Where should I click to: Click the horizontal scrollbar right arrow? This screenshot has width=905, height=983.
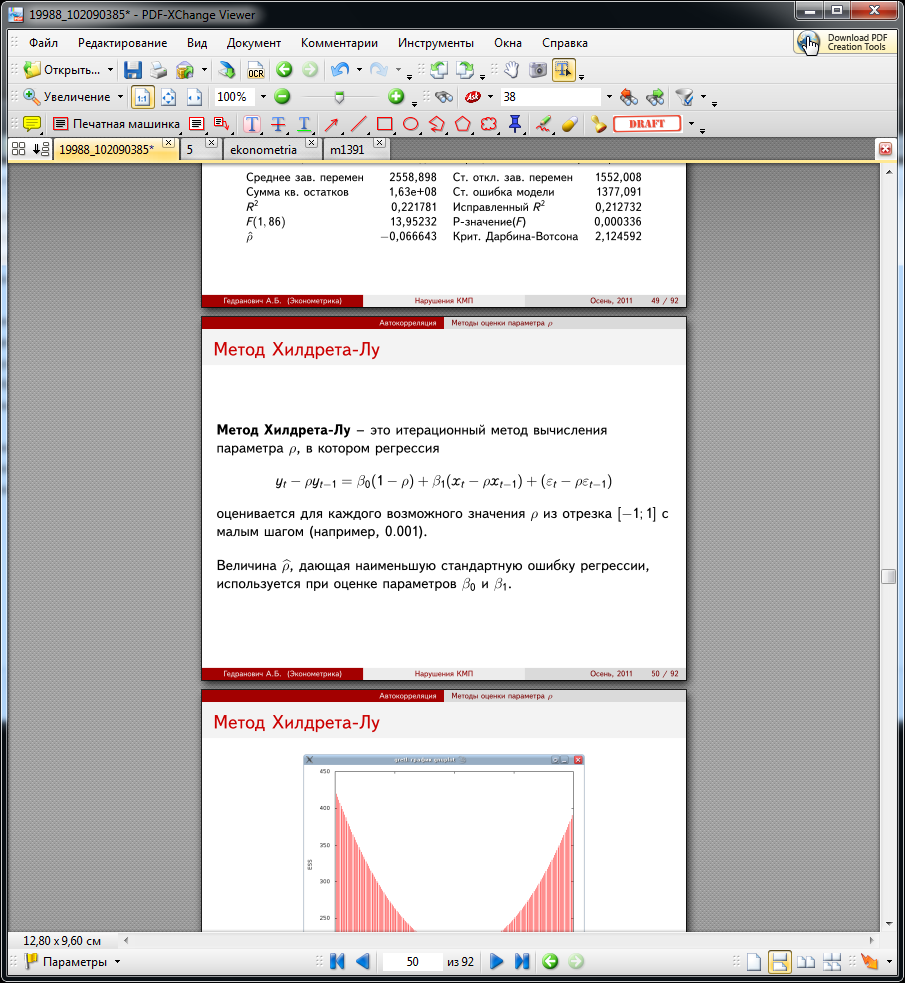[871, 940]
